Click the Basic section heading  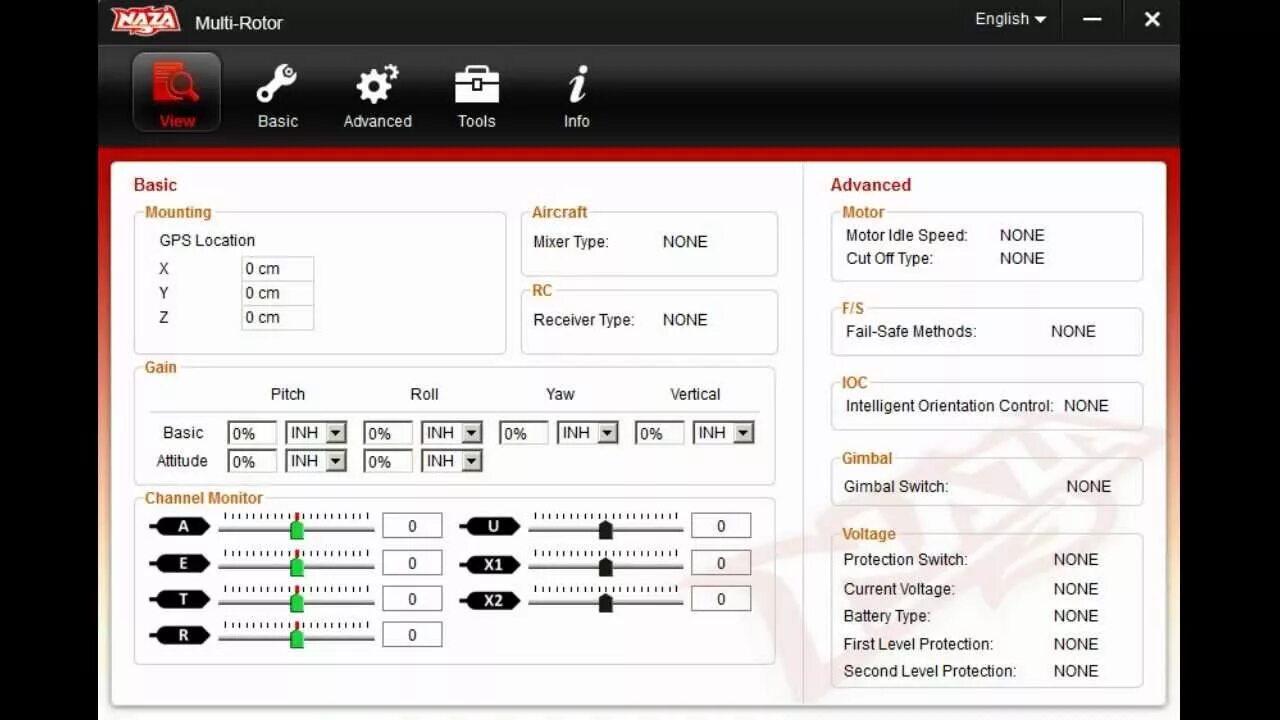(x=155, y=185)
